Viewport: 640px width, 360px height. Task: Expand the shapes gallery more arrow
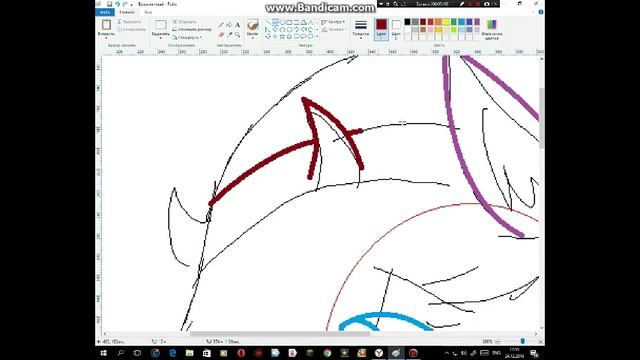(317, 36)
